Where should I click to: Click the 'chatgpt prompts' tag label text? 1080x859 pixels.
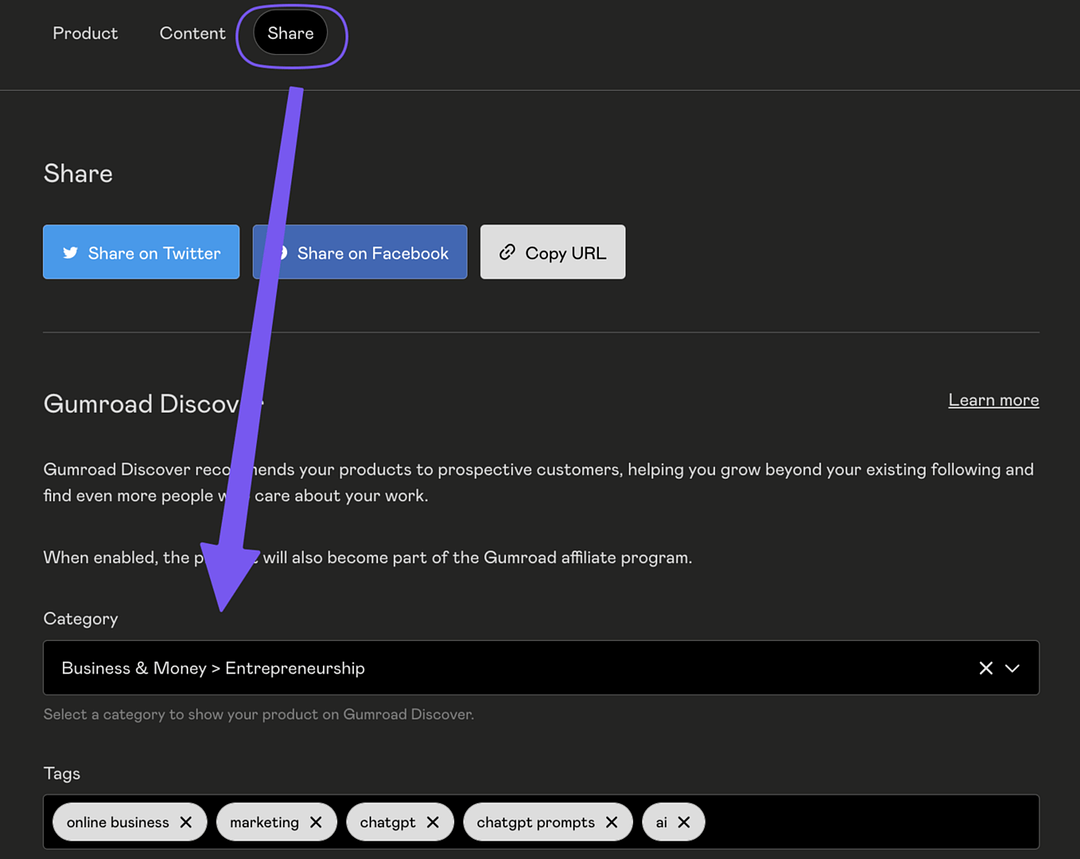coord(535,822)
